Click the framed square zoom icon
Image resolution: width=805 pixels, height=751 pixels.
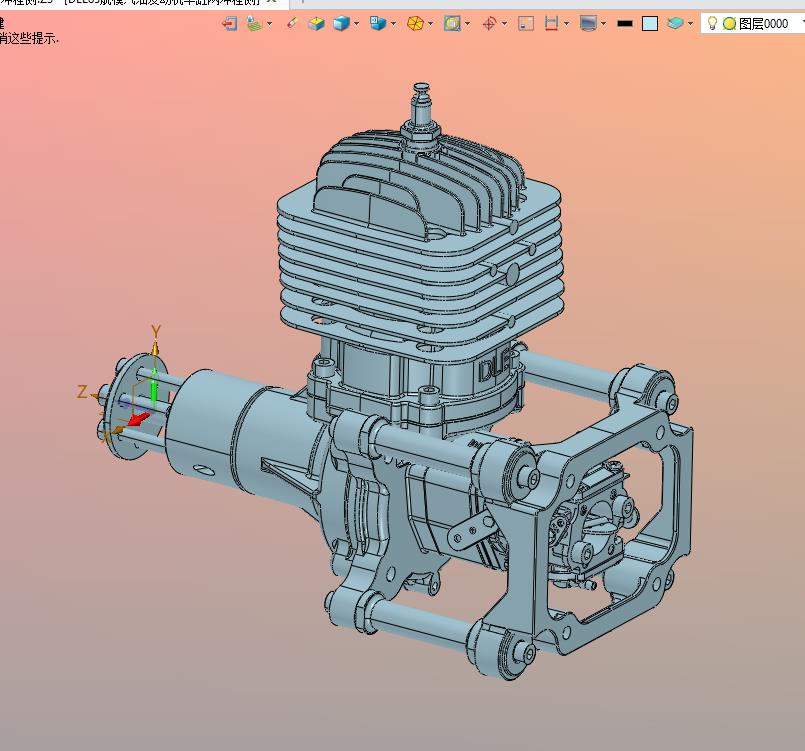(x=452, y=24)
